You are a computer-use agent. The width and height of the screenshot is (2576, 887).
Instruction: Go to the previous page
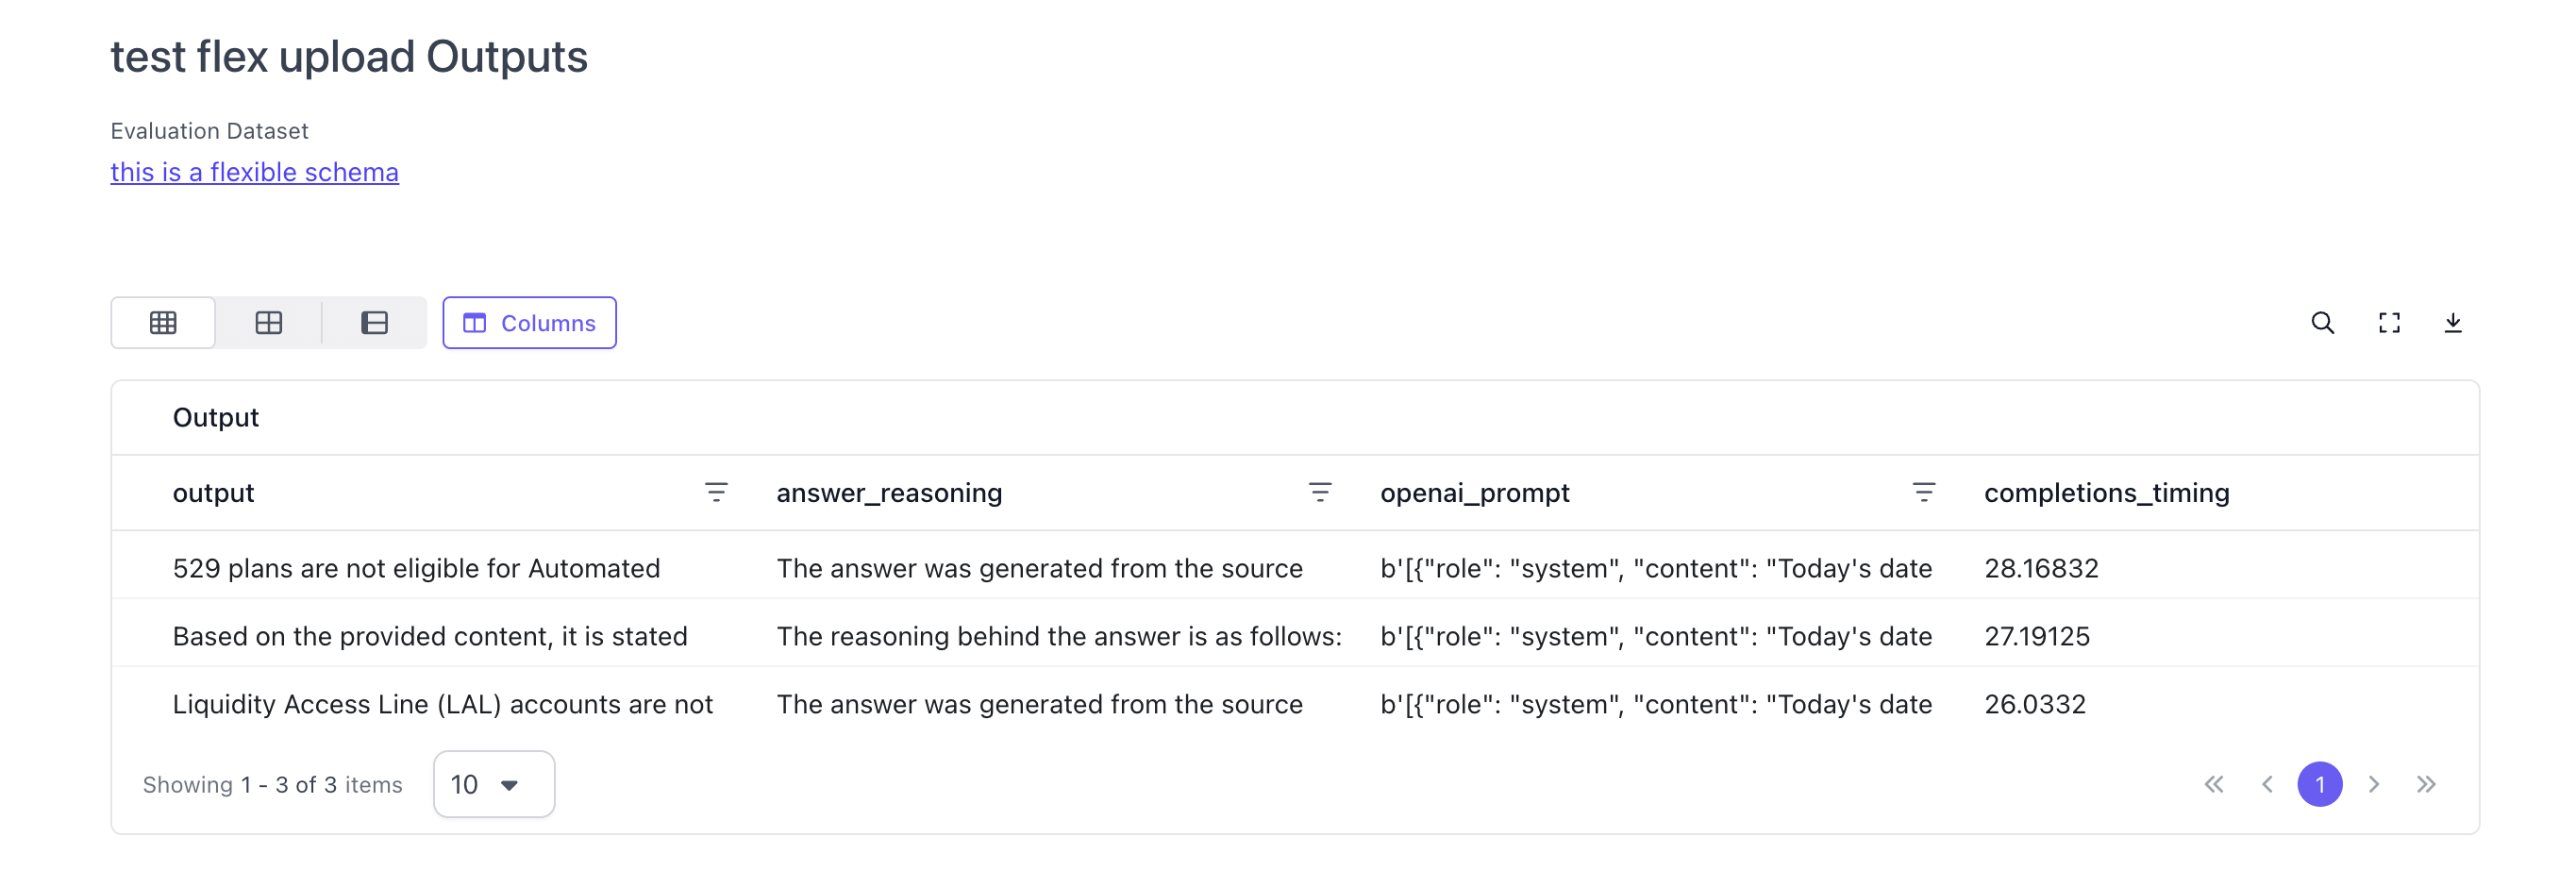click(x=2267, y=784)
